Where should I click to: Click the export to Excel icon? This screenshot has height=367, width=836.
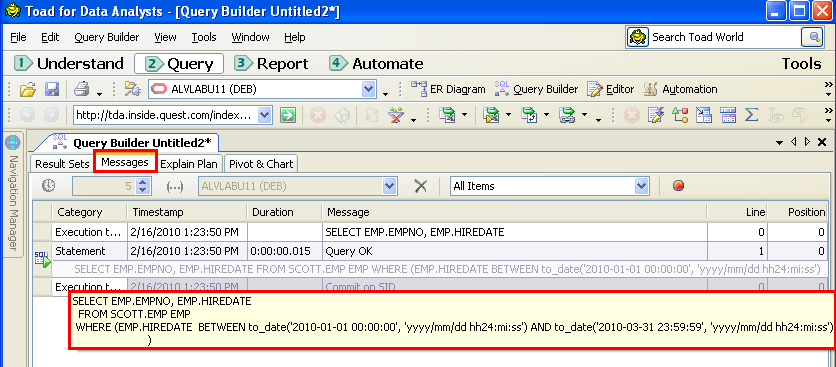(446, 115)
